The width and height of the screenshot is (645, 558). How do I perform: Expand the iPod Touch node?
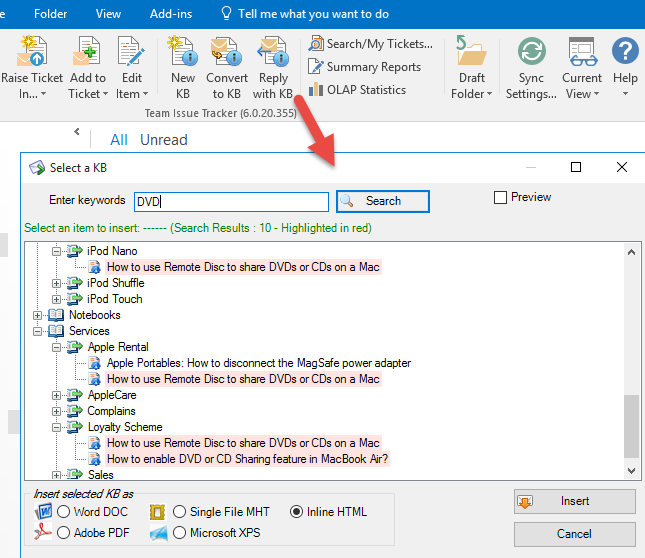click(56, 299)
